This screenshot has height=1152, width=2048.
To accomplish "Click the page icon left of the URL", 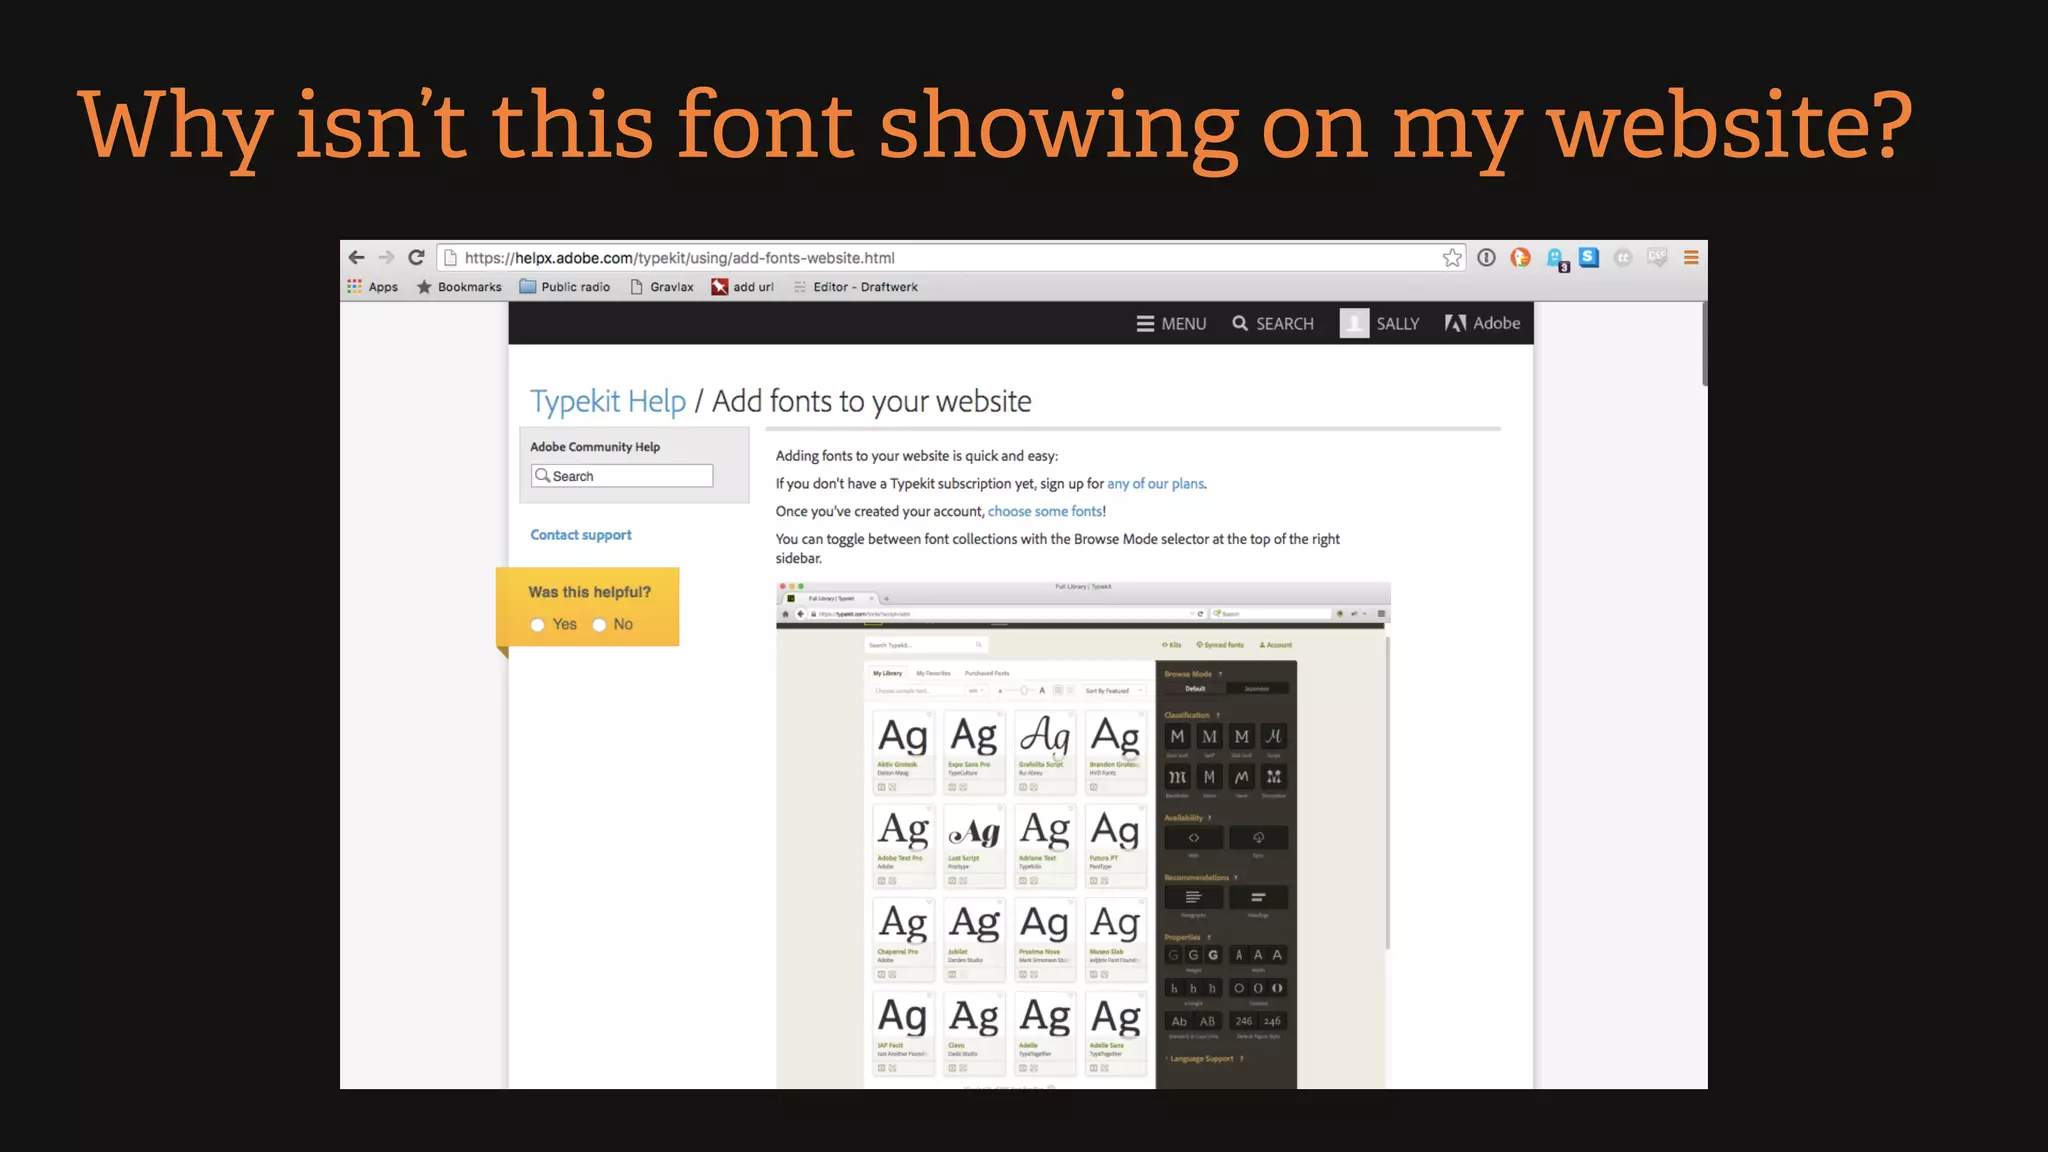I will point(451,258).
